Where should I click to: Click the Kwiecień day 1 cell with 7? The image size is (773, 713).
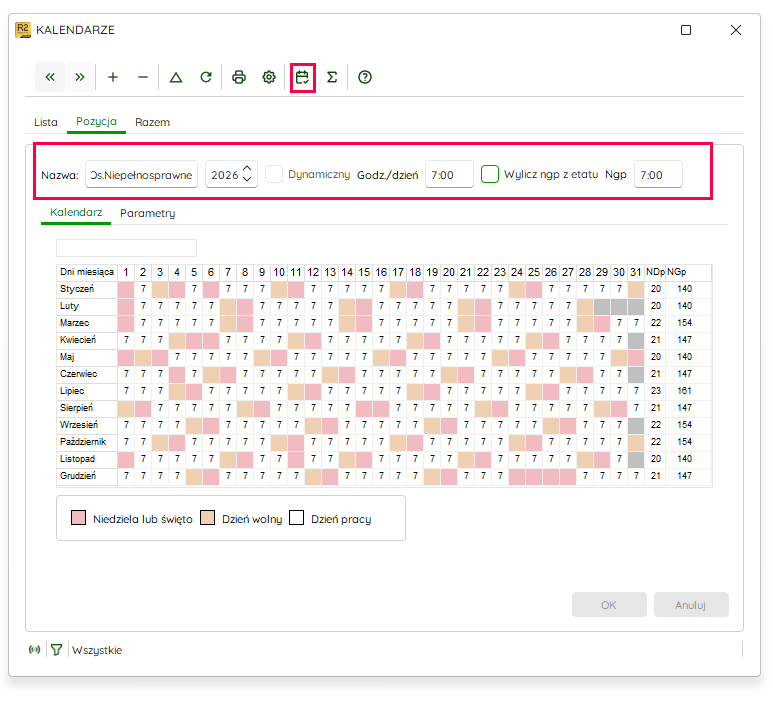126,340
